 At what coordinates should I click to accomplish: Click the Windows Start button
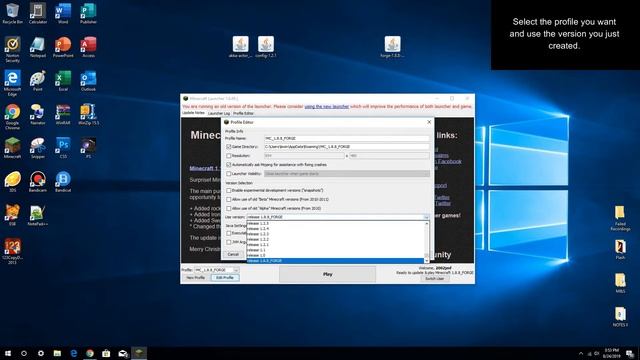[8, 353]
